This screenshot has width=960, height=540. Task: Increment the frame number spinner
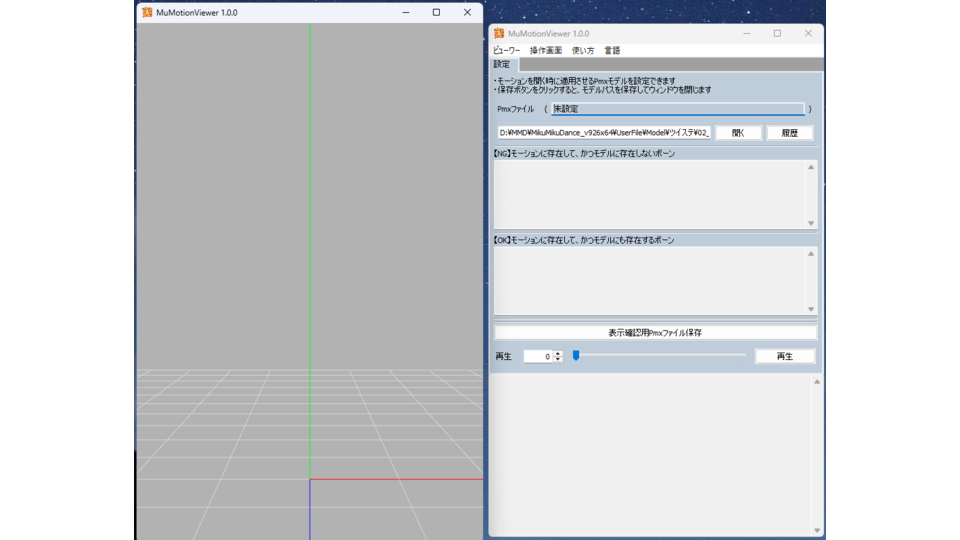coord(558,353)
